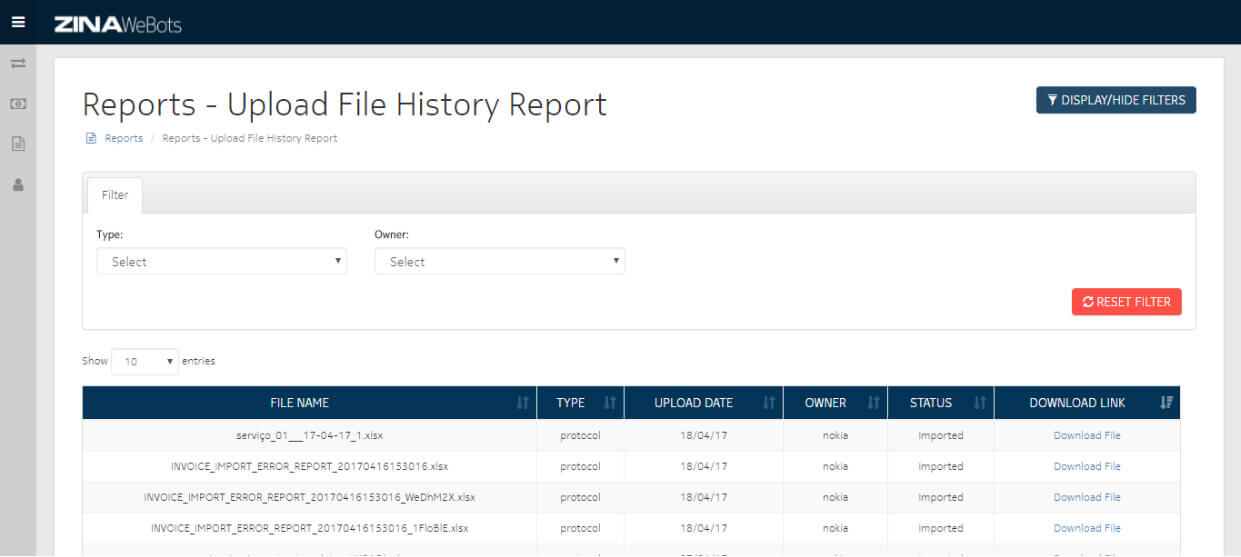Viewport: 1241px width, 557px height.
Task: Open the hamburger menu icon
Action: point(18,22)
